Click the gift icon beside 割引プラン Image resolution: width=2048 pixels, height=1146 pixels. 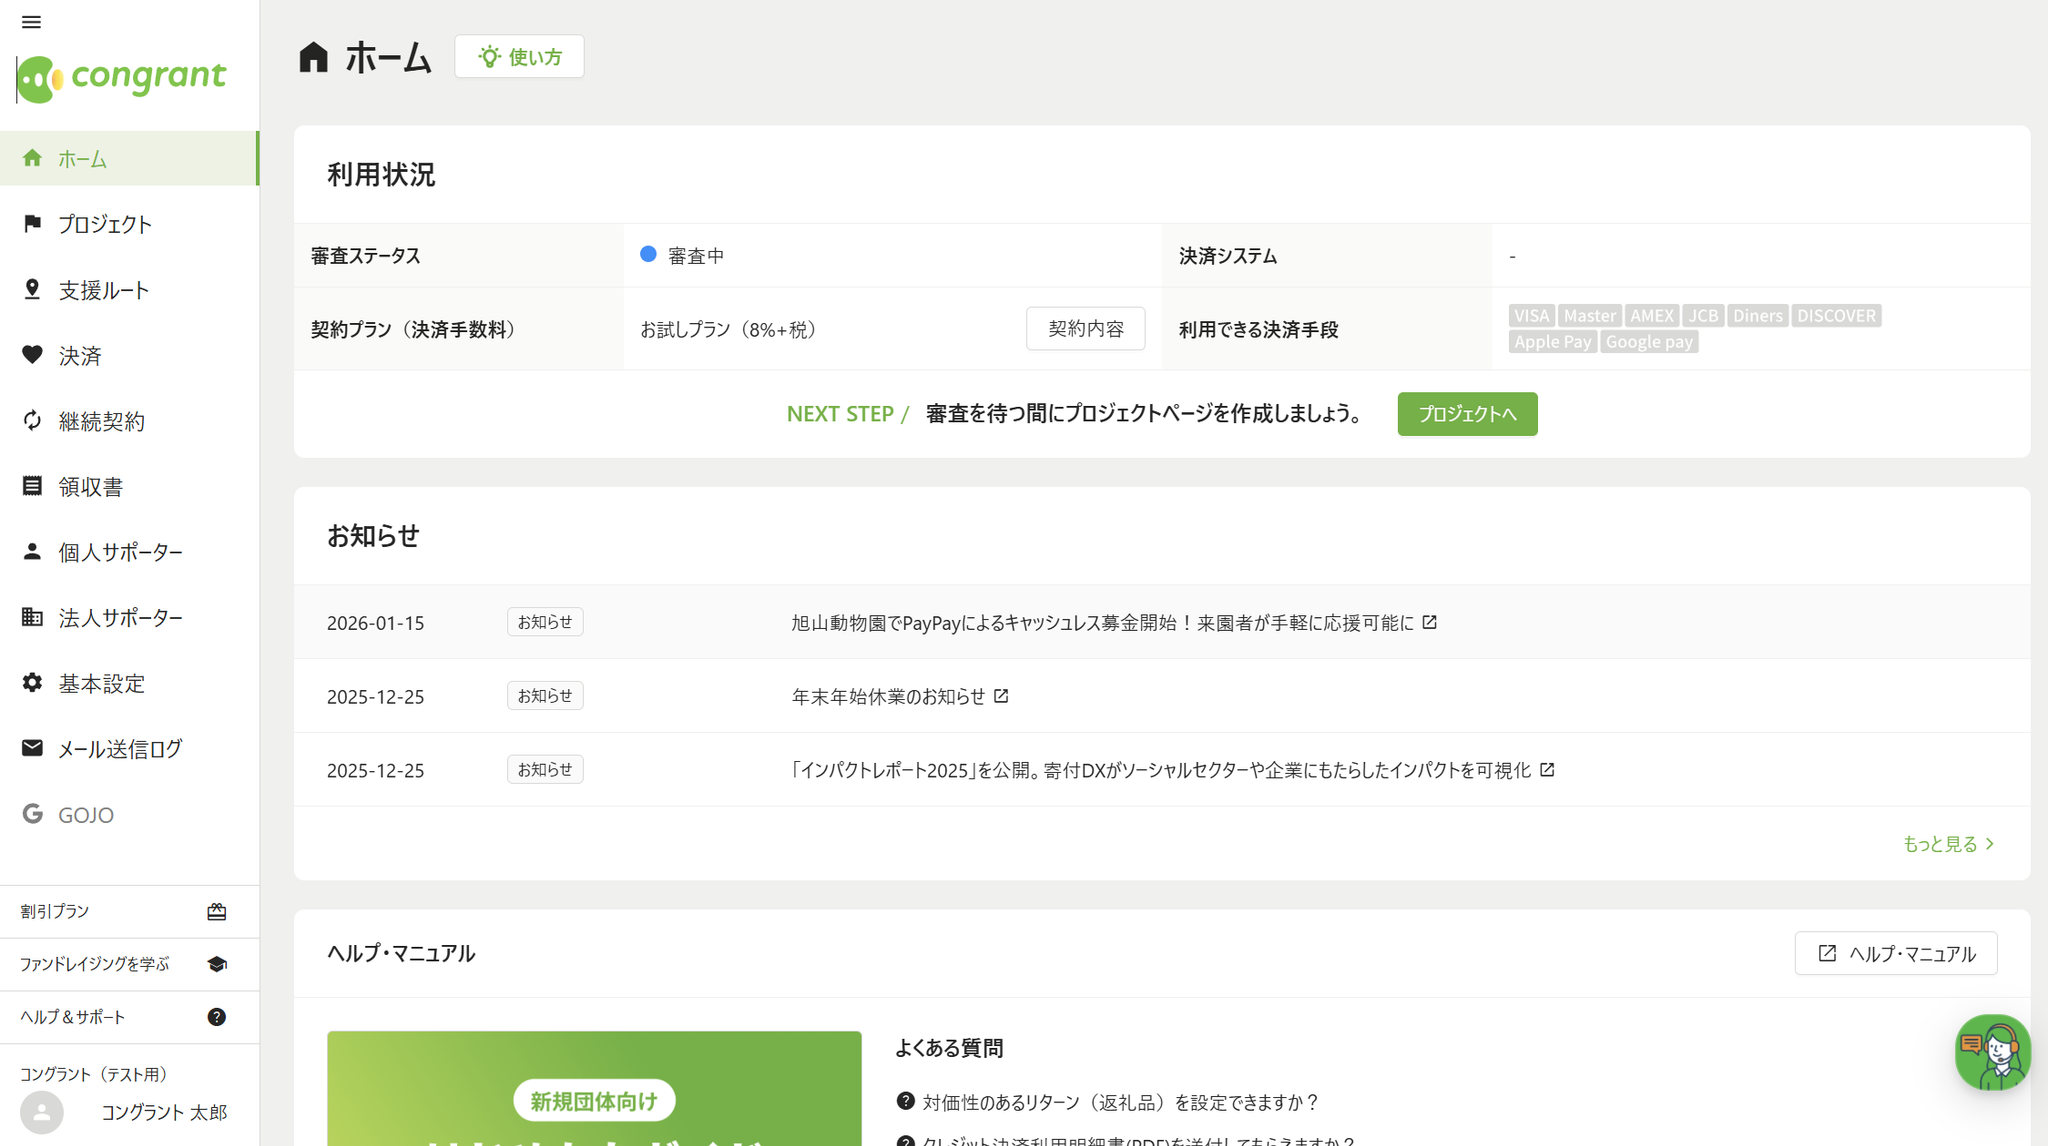(217, 911)
